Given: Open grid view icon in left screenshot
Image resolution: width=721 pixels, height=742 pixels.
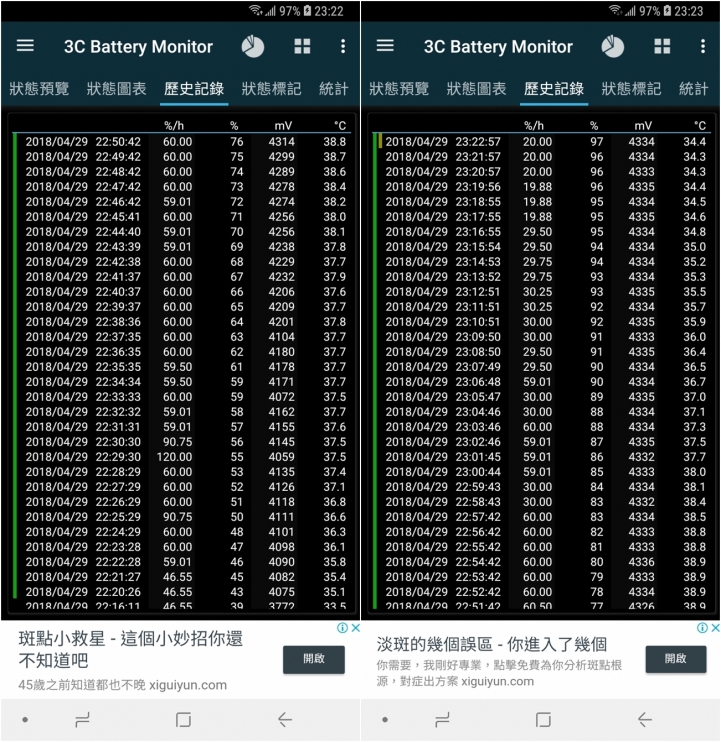Looking at the screenshot, I should [302, 46].
